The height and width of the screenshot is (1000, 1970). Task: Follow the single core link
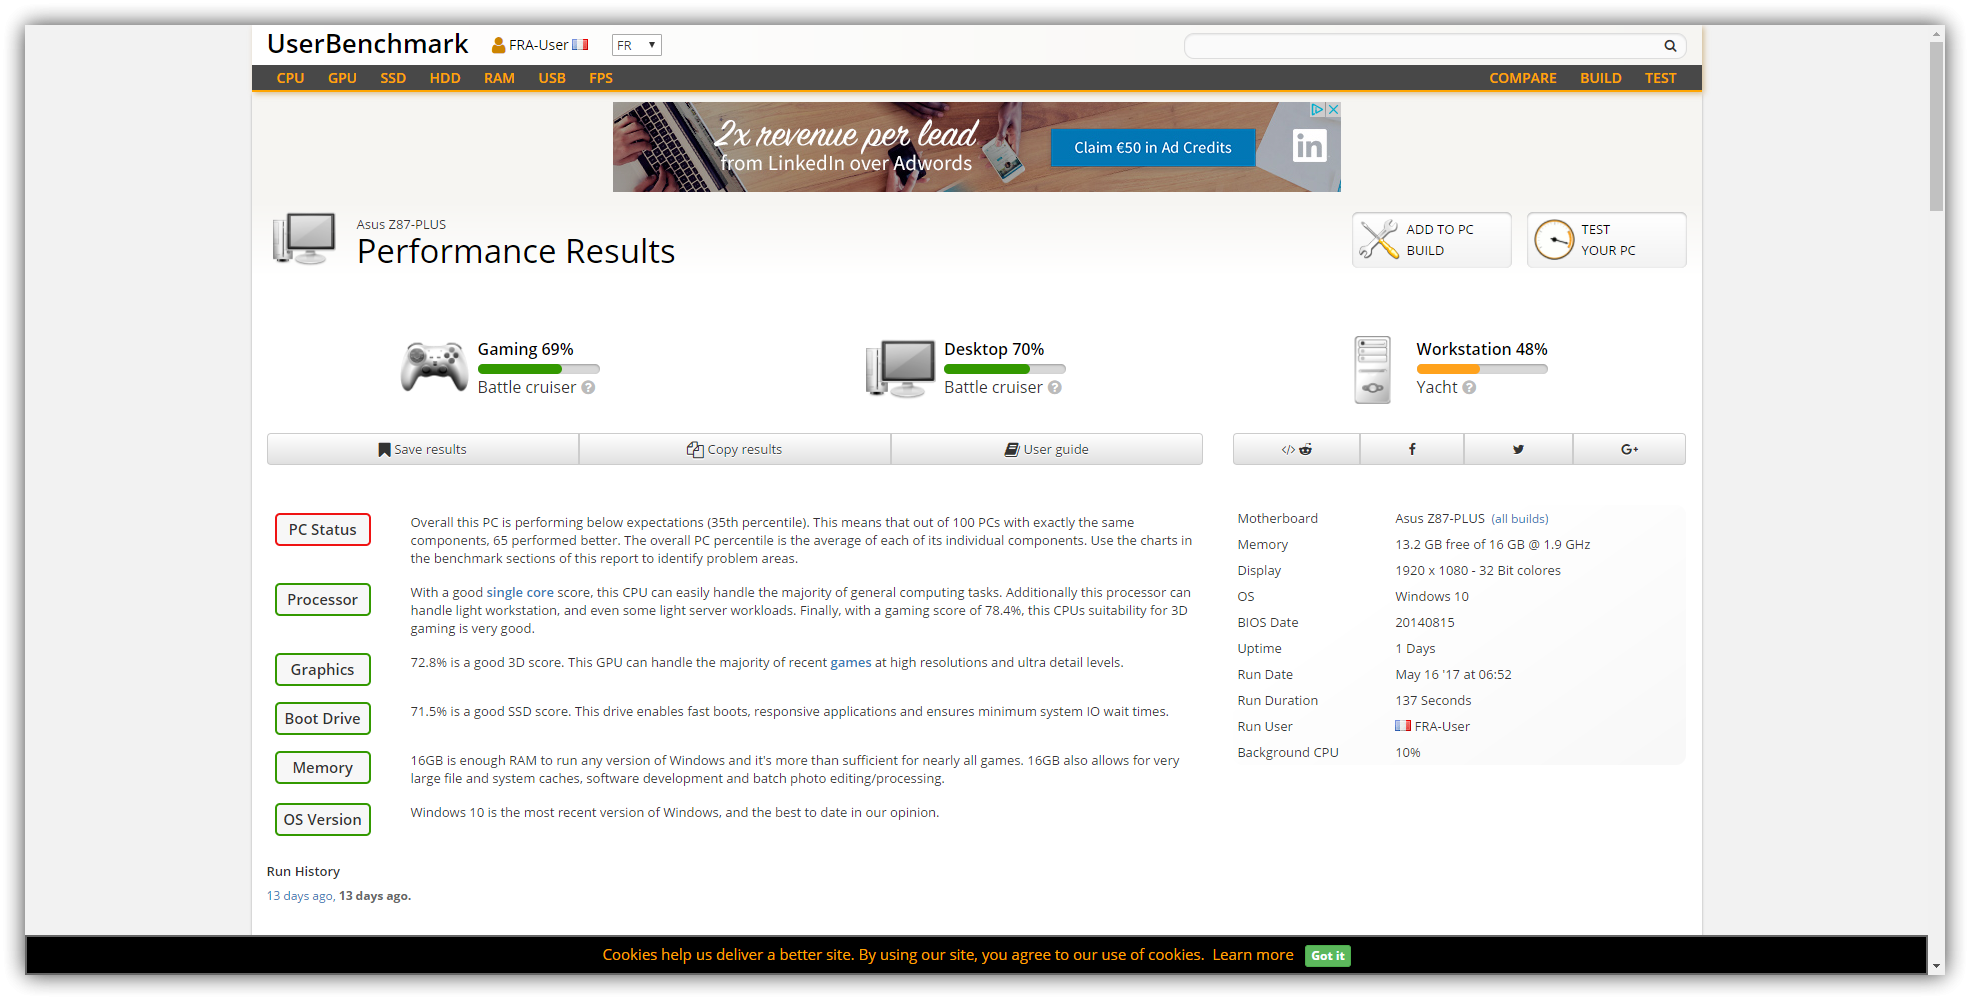520,593
